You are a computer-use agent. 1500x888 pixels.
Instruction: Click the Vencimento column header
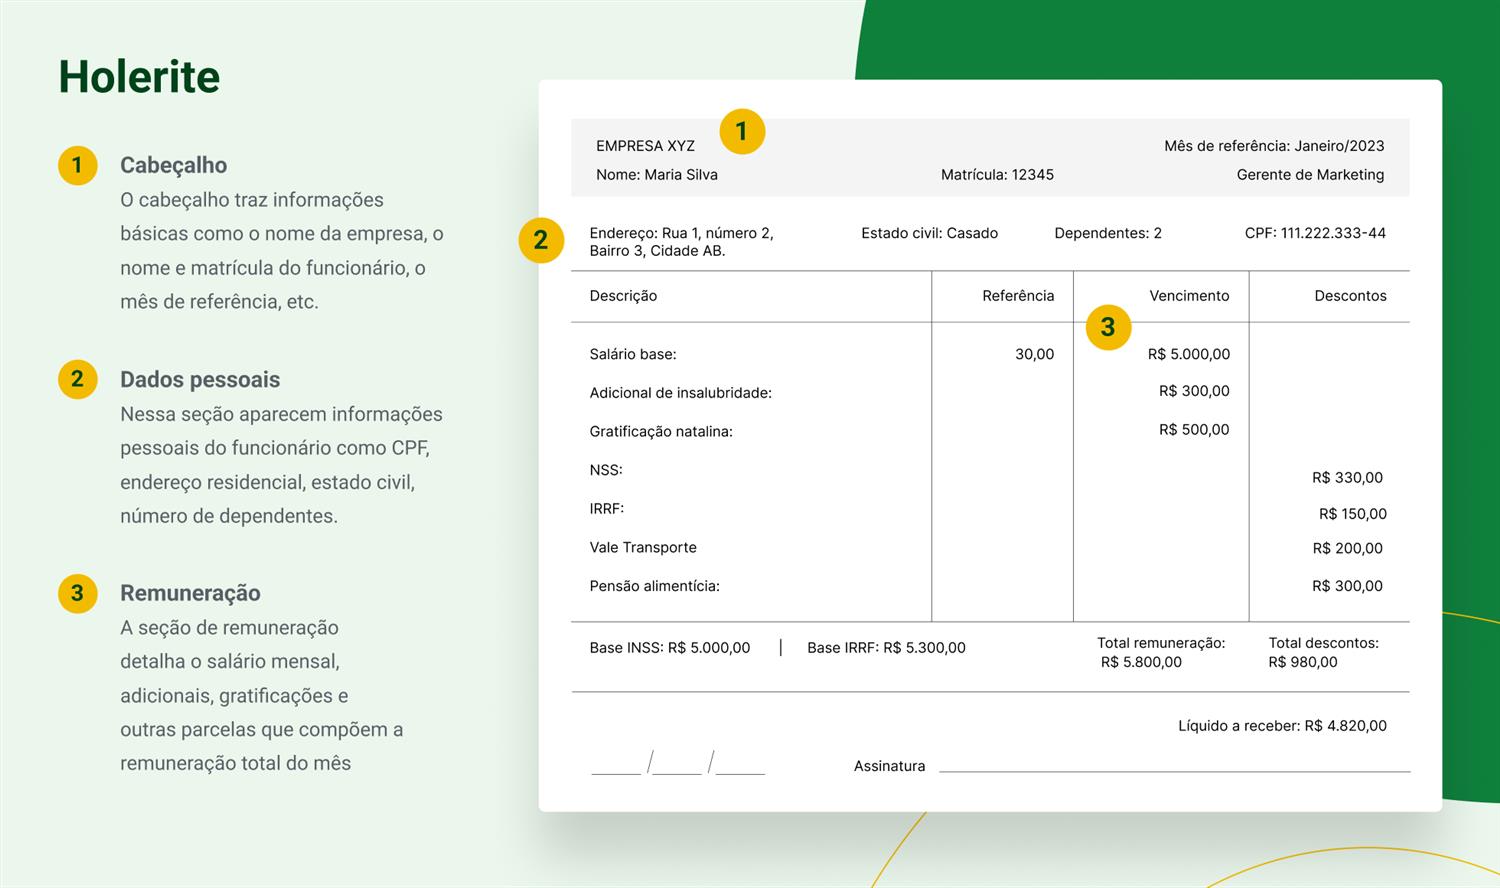click(x=1188, y=296)
